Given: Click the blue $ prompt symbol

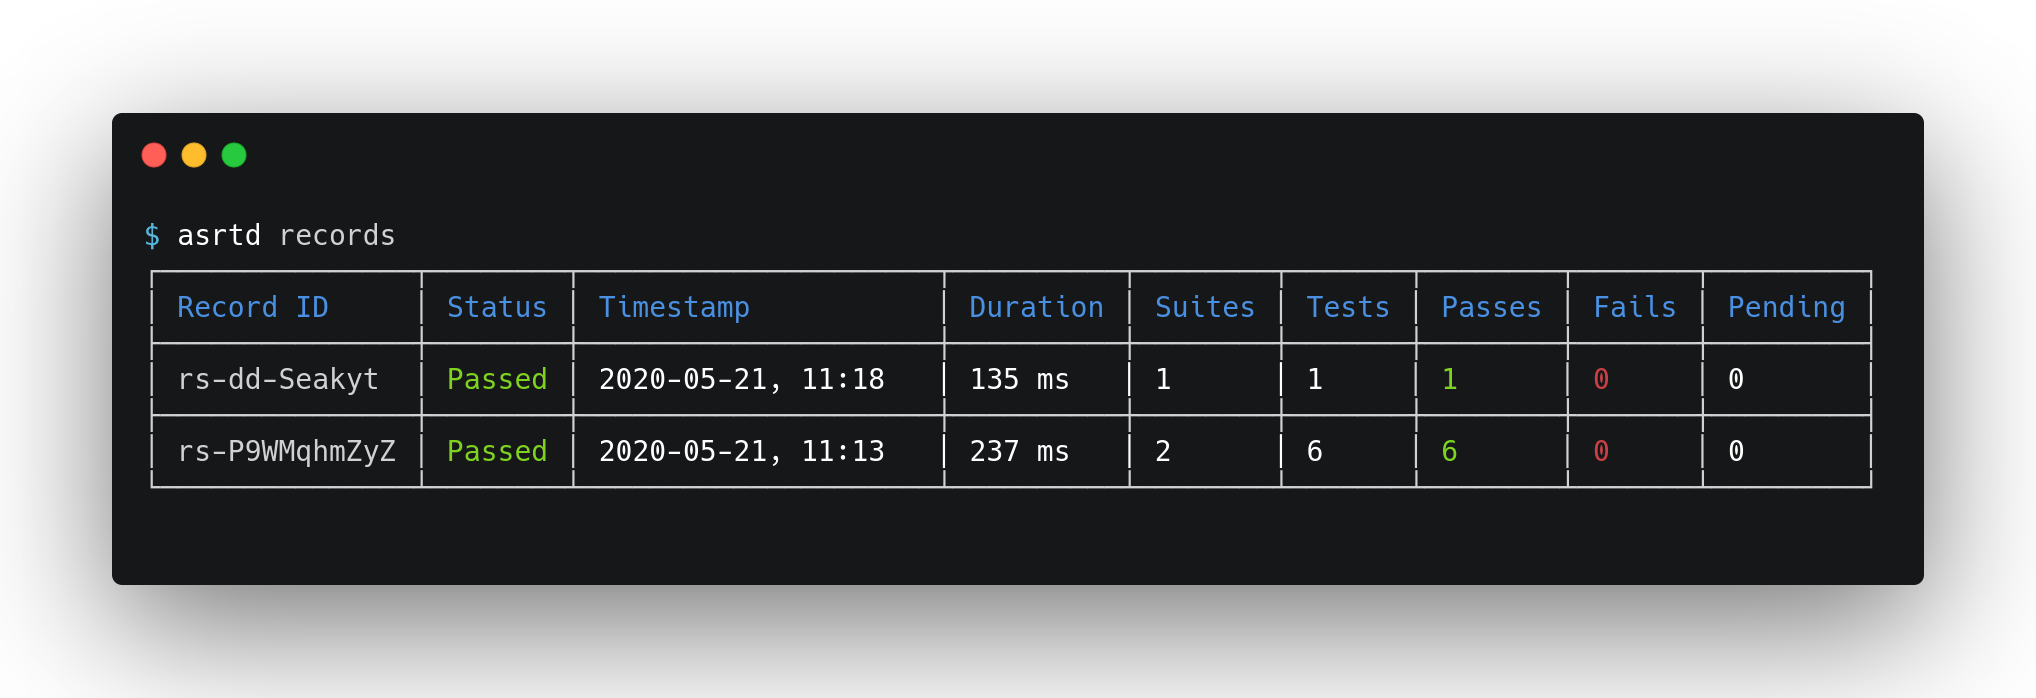Looking at the screenshot, I should point(152,235).
